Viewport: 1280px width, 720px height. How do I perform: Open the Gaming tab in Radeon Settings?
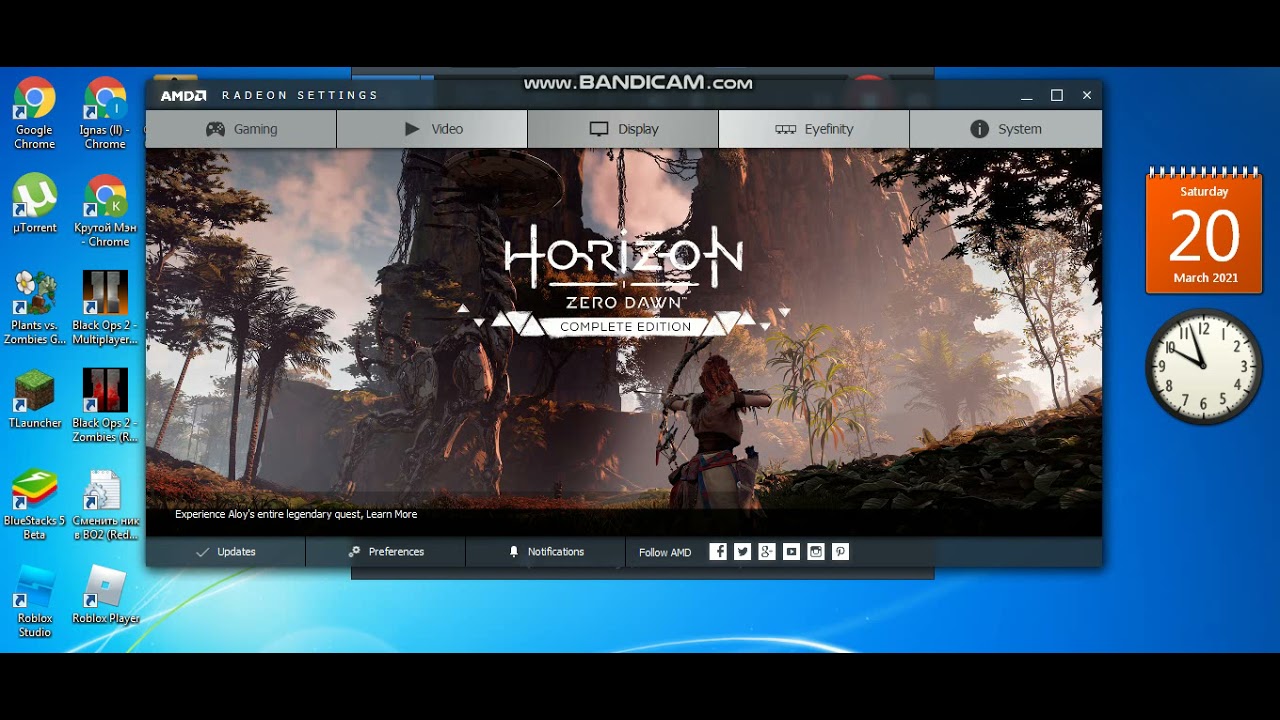point(241,129)
